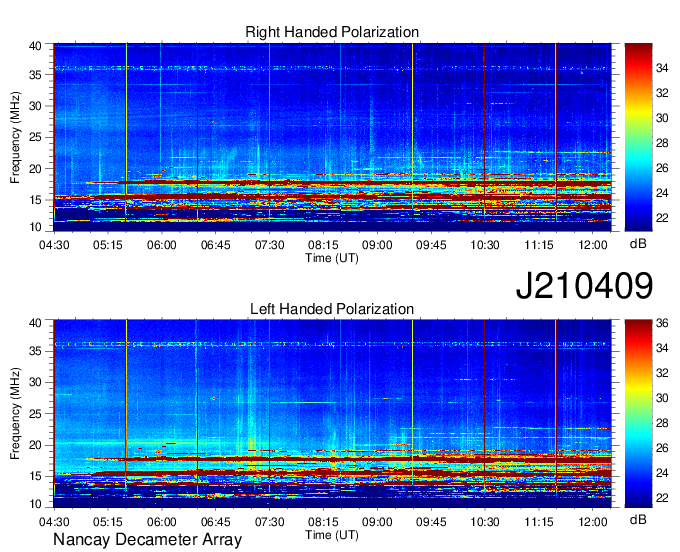Click 30 MHz tick on Right Handed frequency axis
Image resolution: width=680 pixels, height=552 pixels.
point(35,106)
